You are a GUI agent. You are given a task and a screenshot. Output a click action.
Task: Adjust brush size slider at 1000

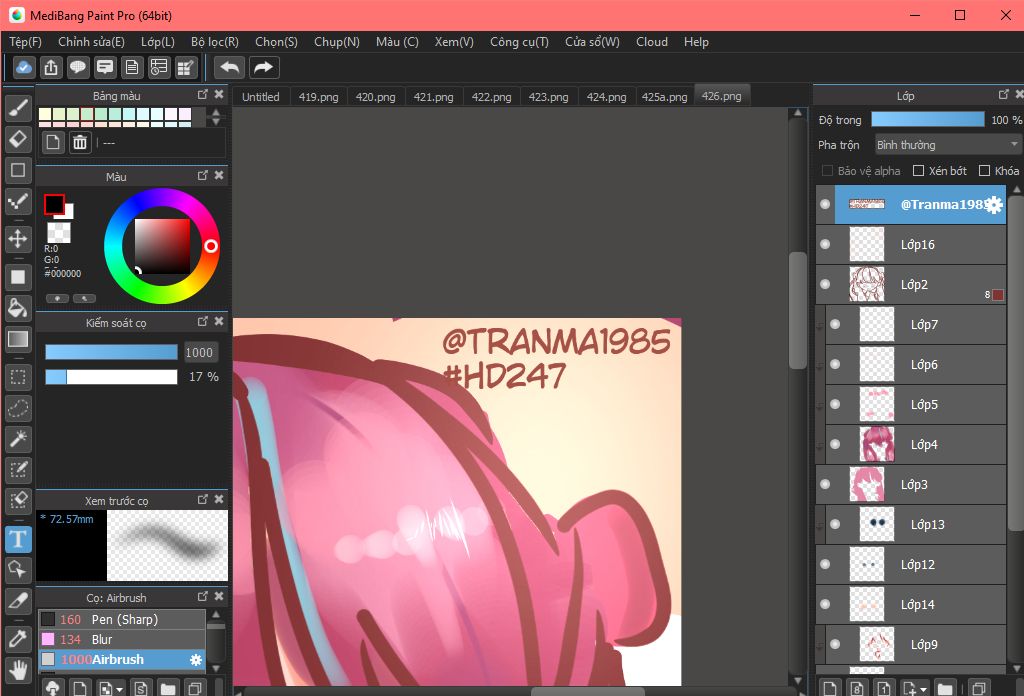(111, 352)
